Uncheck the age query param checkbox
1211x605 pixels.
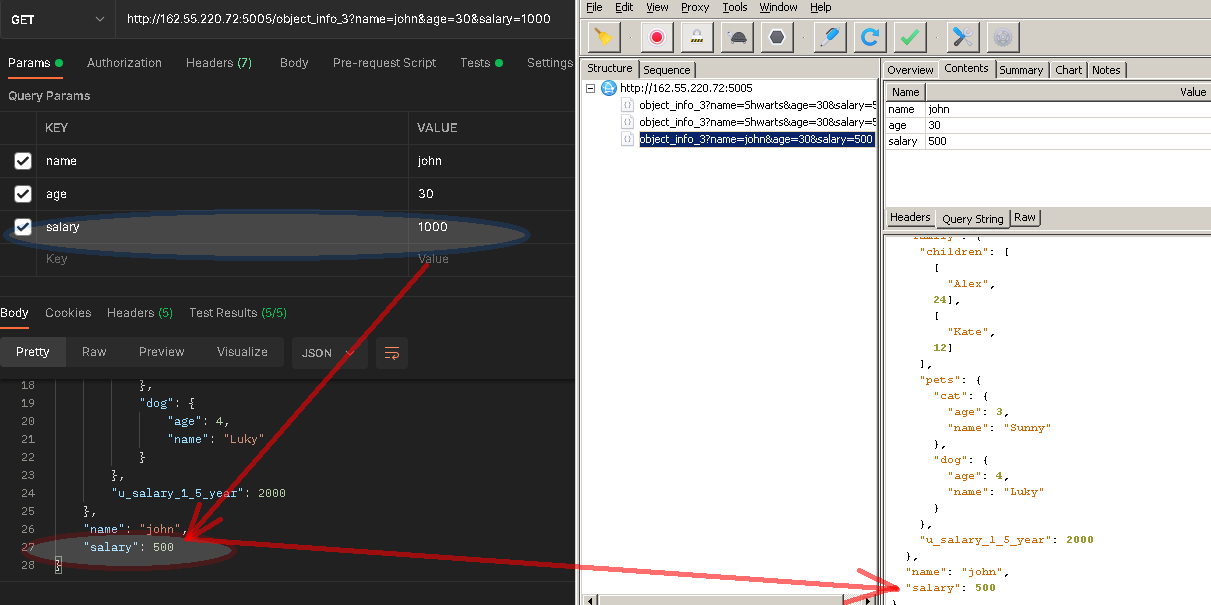click(23, 194)
